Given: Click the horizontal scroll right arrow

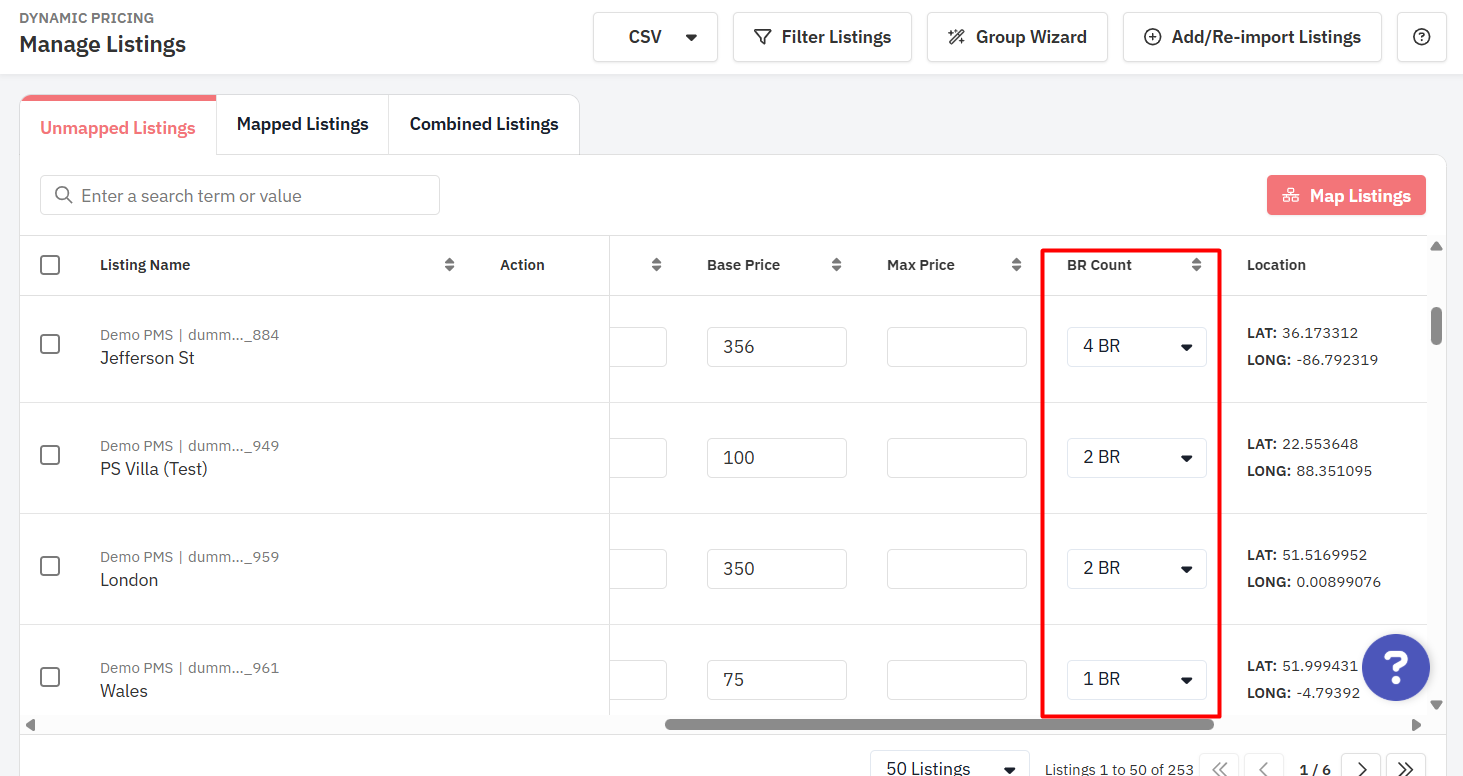Looking at the screenshot, I should [1416, 724].
